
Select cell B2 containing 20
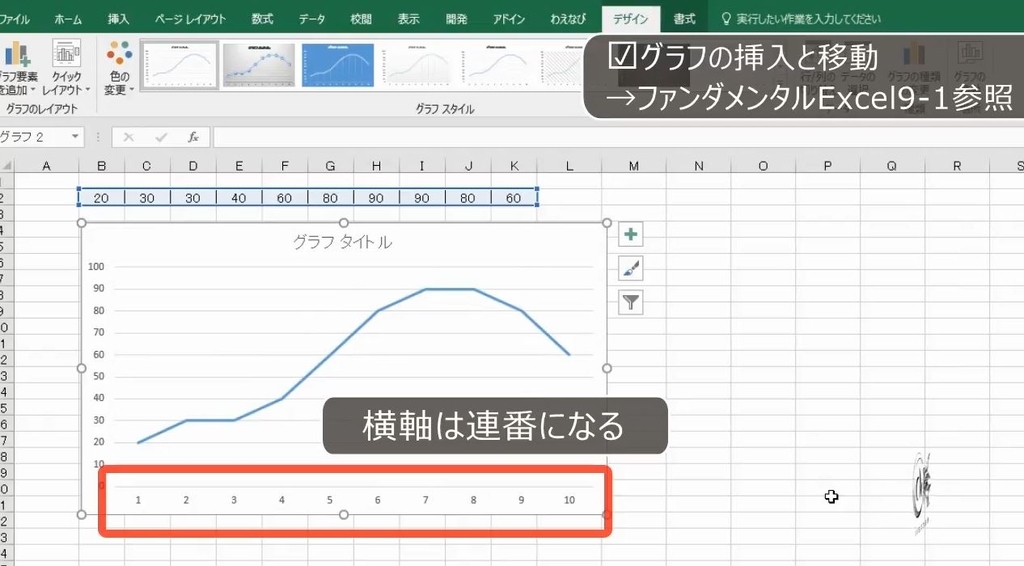click(101, 198)
